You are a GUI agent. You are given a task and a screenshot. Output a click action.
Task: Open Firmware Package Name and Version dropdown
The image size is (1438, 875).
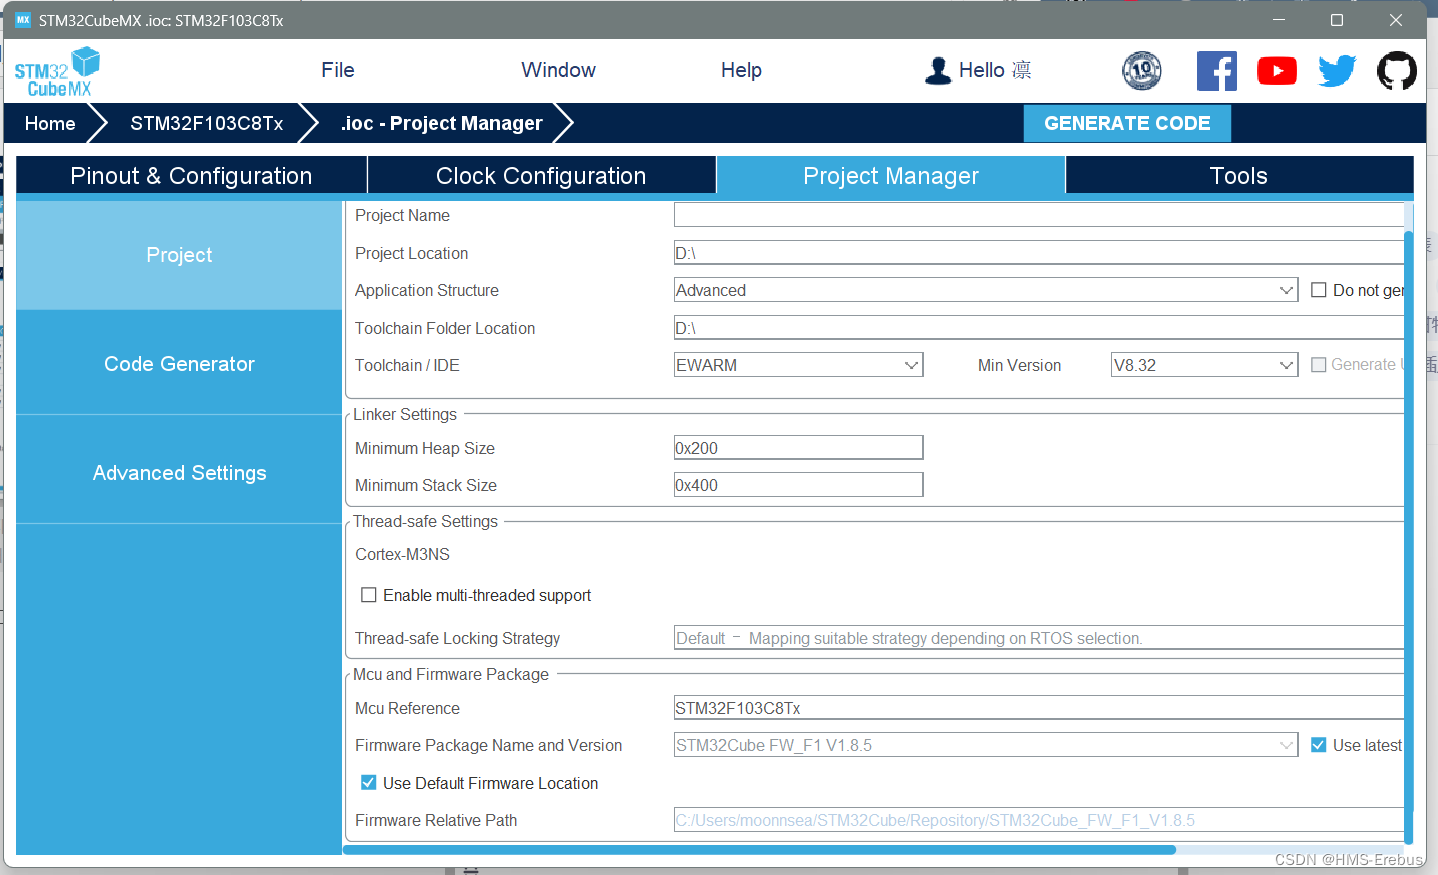click(x=986, y=745)
